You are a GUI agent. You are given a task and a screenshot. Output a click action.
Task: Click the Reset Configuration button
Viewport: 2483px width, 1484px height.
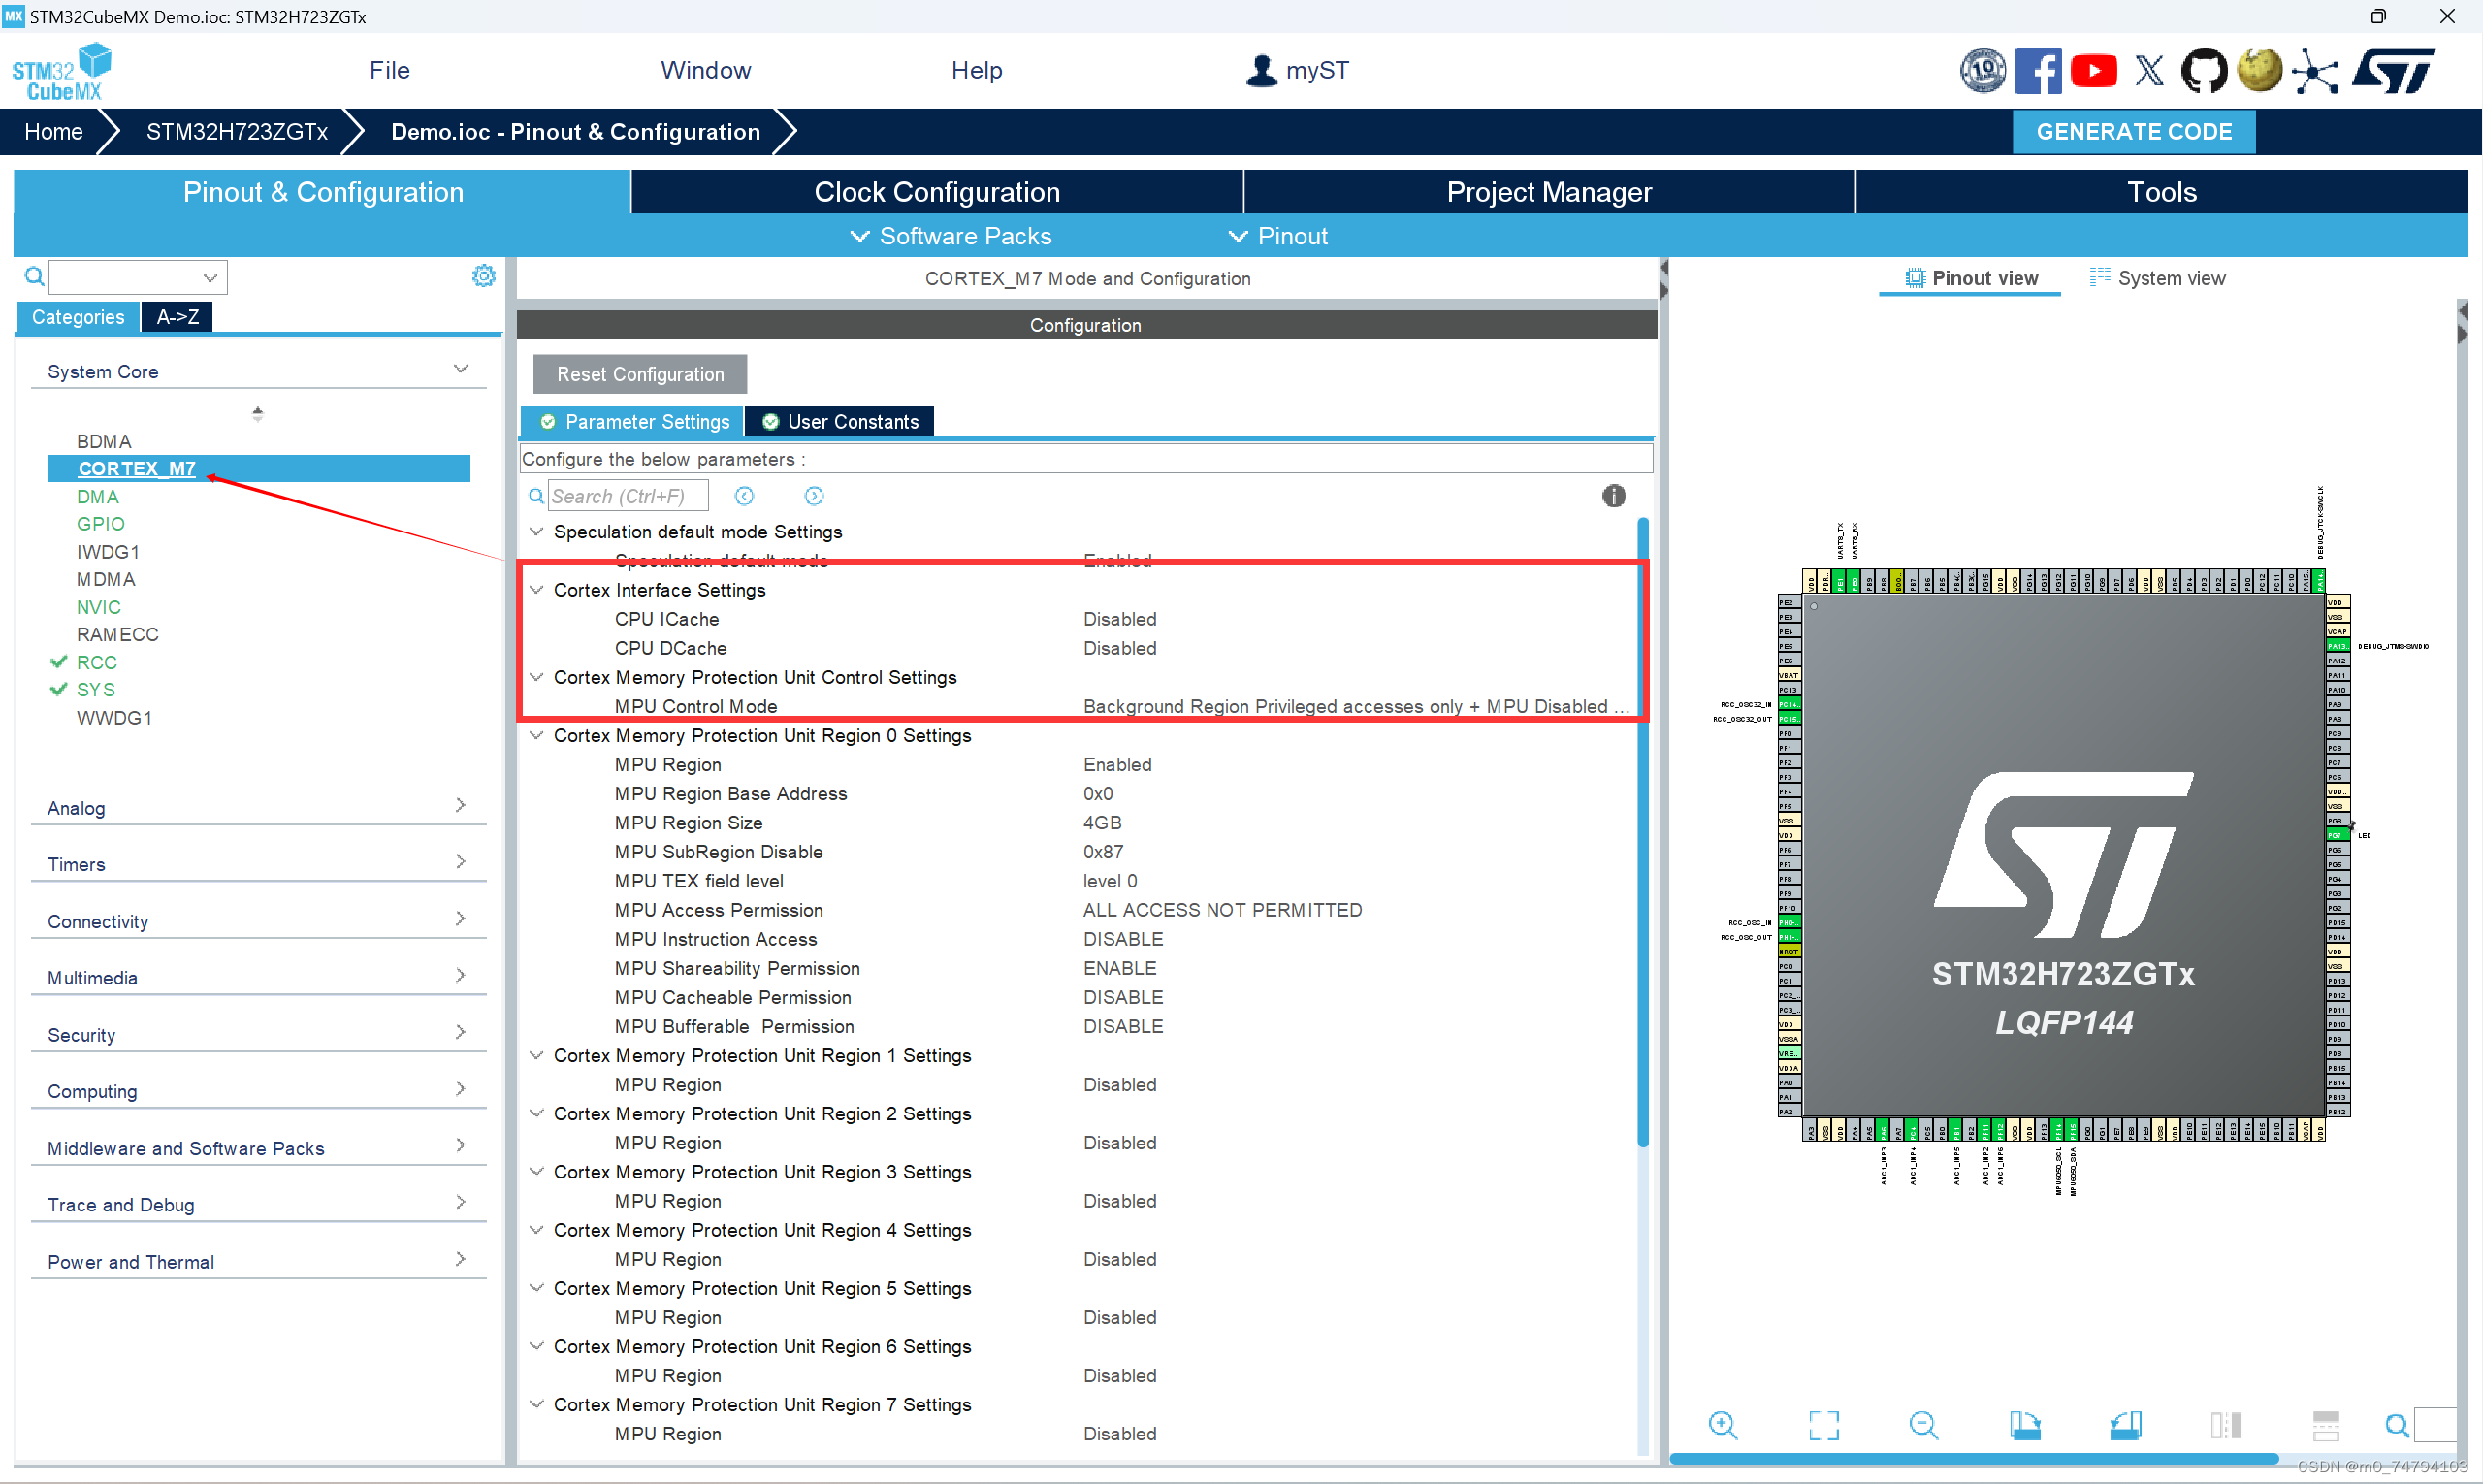[640, 374]
